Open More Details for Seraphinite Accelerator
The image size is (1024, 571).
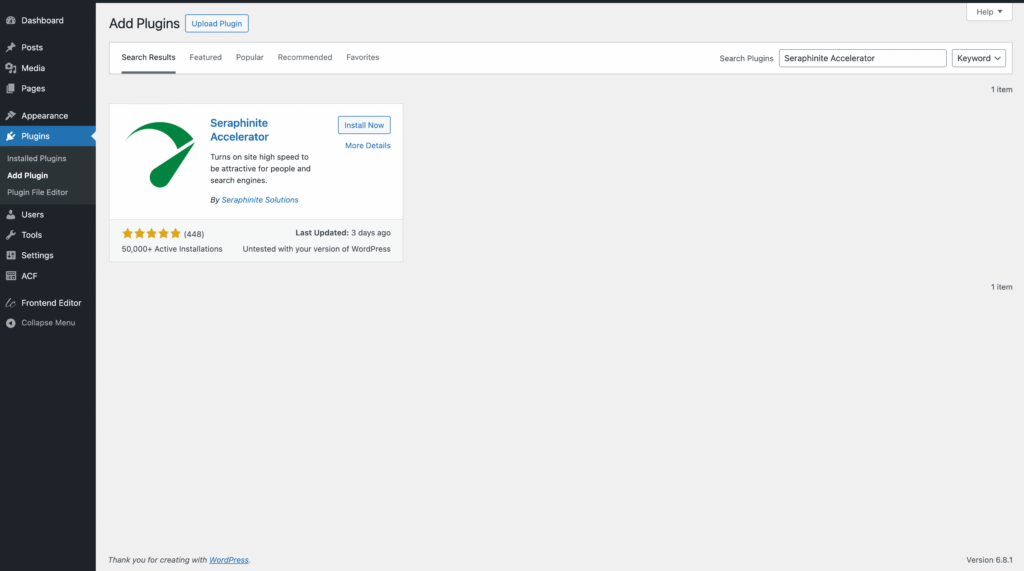(367, 146)
